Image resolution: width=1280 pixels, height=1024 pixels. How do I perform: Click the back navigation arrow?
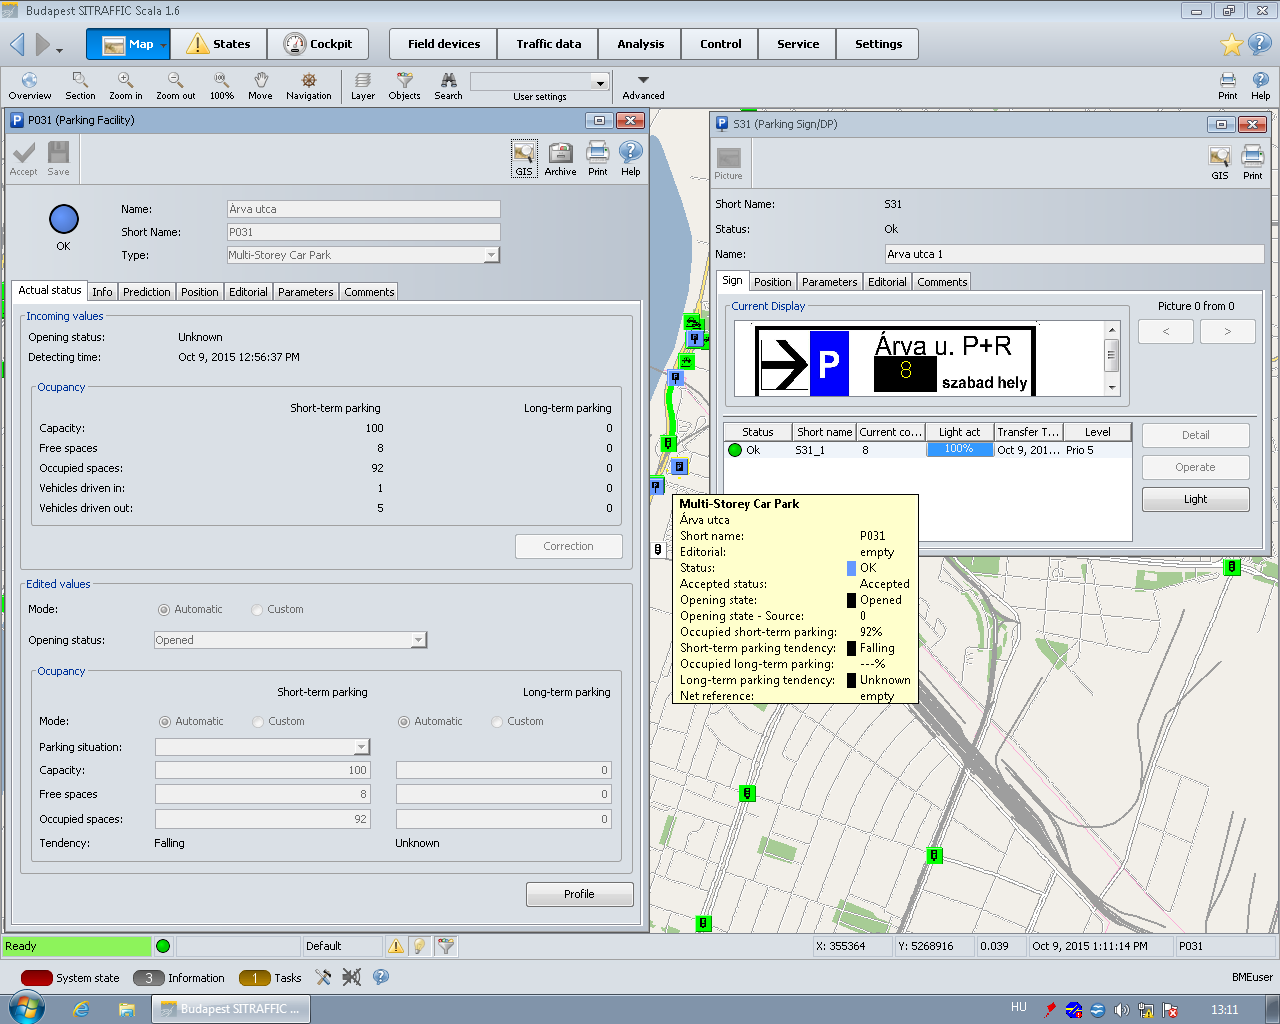click(x=17, y=44)
